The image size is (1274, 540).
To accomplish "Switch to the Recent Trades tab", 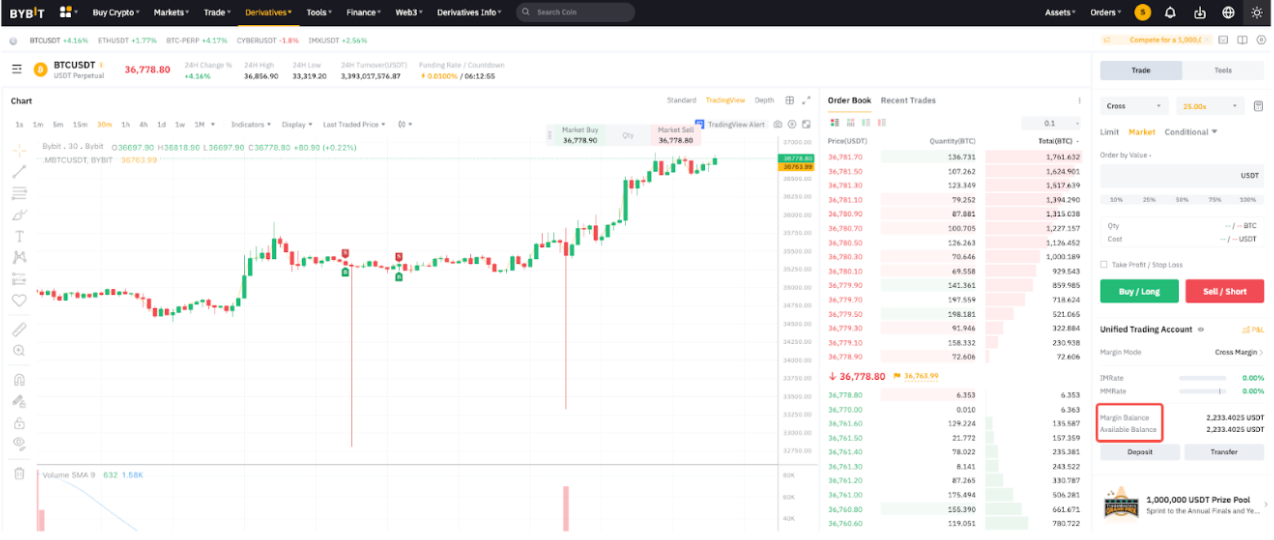I will tap(908, 100).
